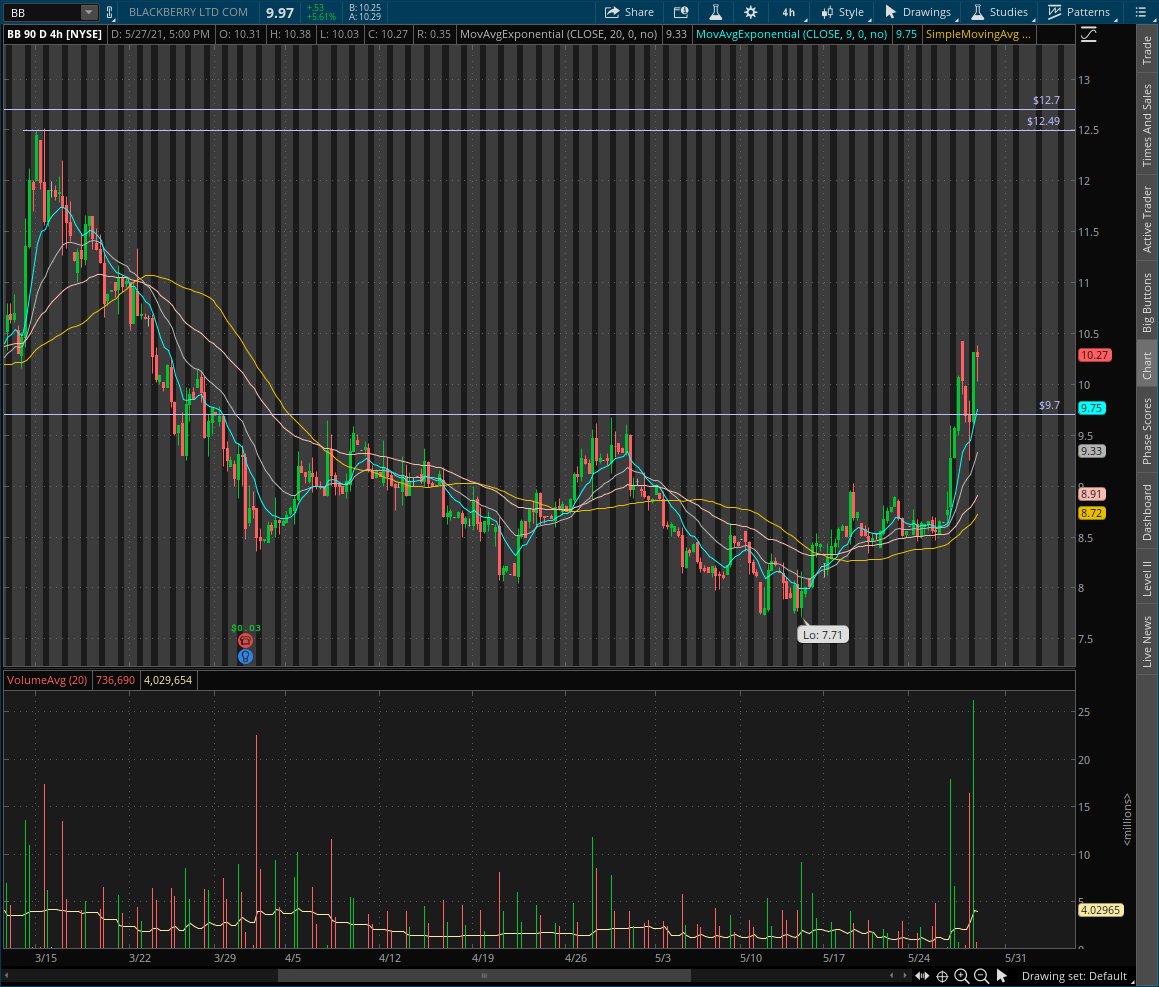This screenshot has height=987, width=1159.
Task: Click the zoom in magnifier icon
Action: click(962, 976)
